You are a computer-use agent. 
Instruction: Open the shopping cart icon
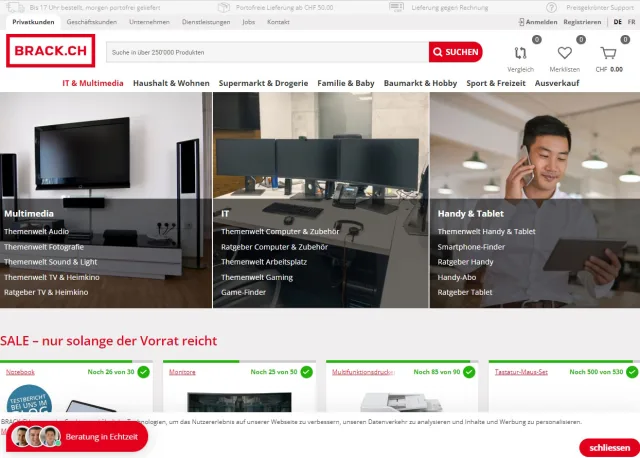[x=608, y=53]
